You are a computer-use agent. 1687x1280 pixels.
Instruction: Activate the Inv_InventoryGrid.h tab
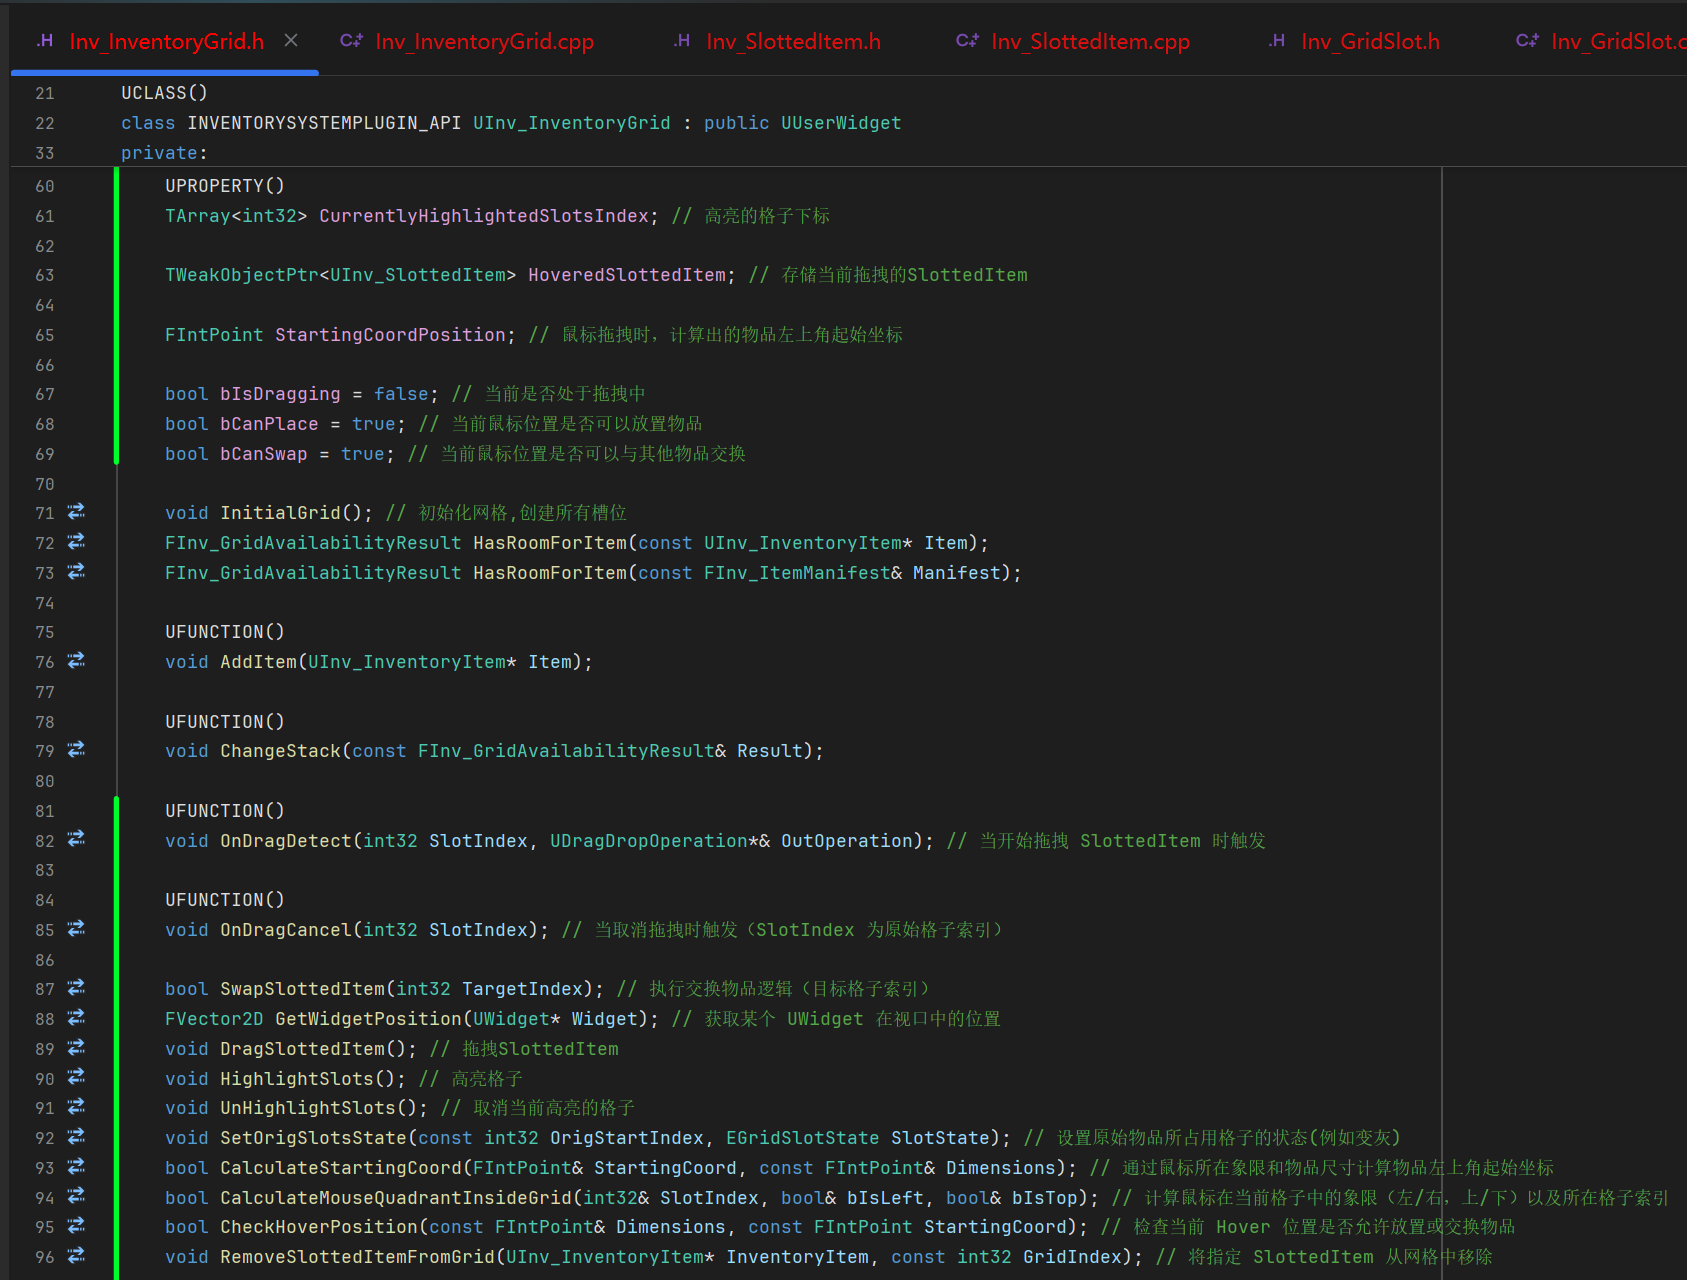[x=151, y=41]
